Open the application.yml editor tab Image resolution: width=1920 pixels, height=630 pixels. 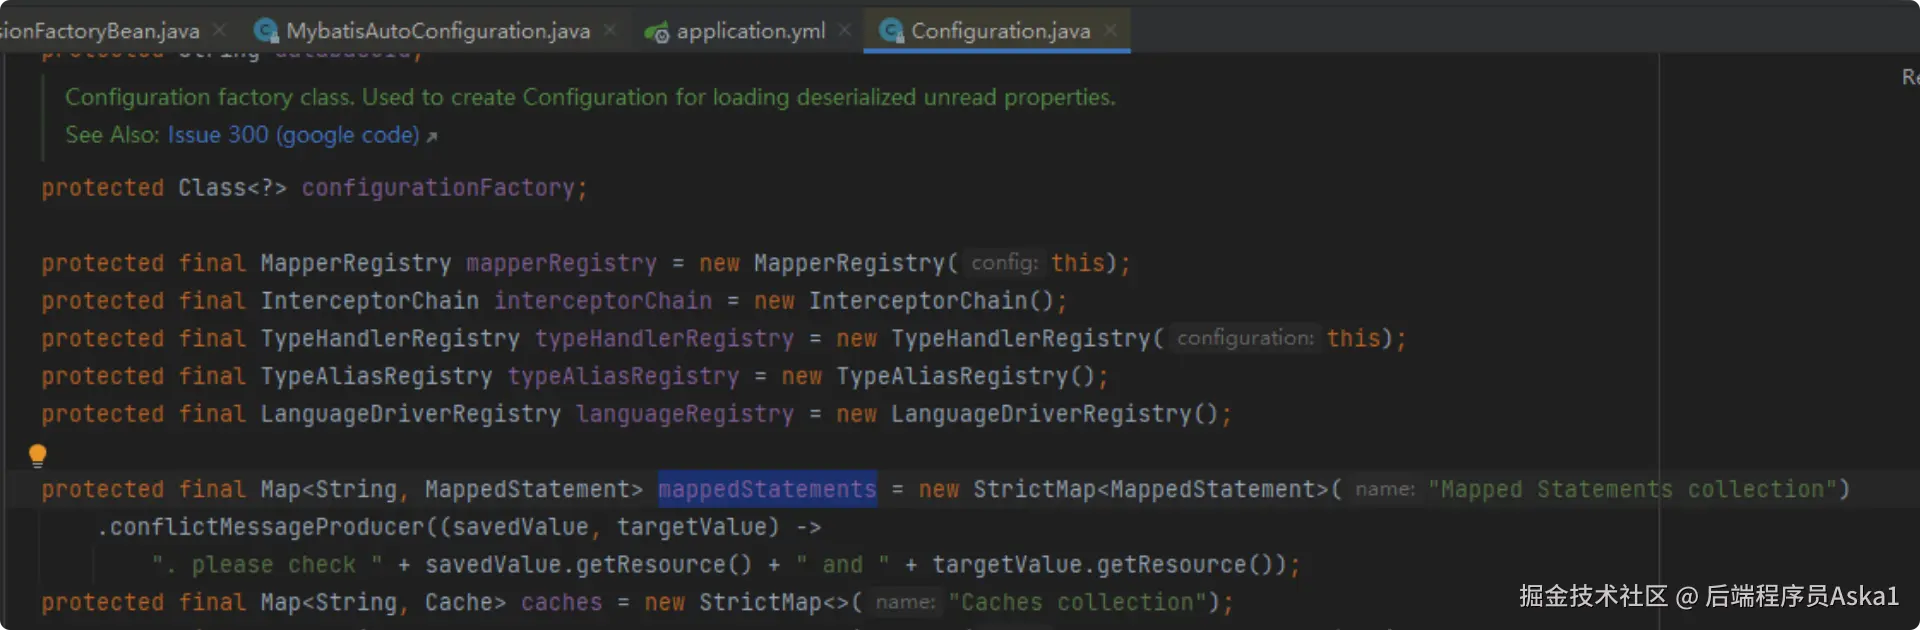coord(750,31)
